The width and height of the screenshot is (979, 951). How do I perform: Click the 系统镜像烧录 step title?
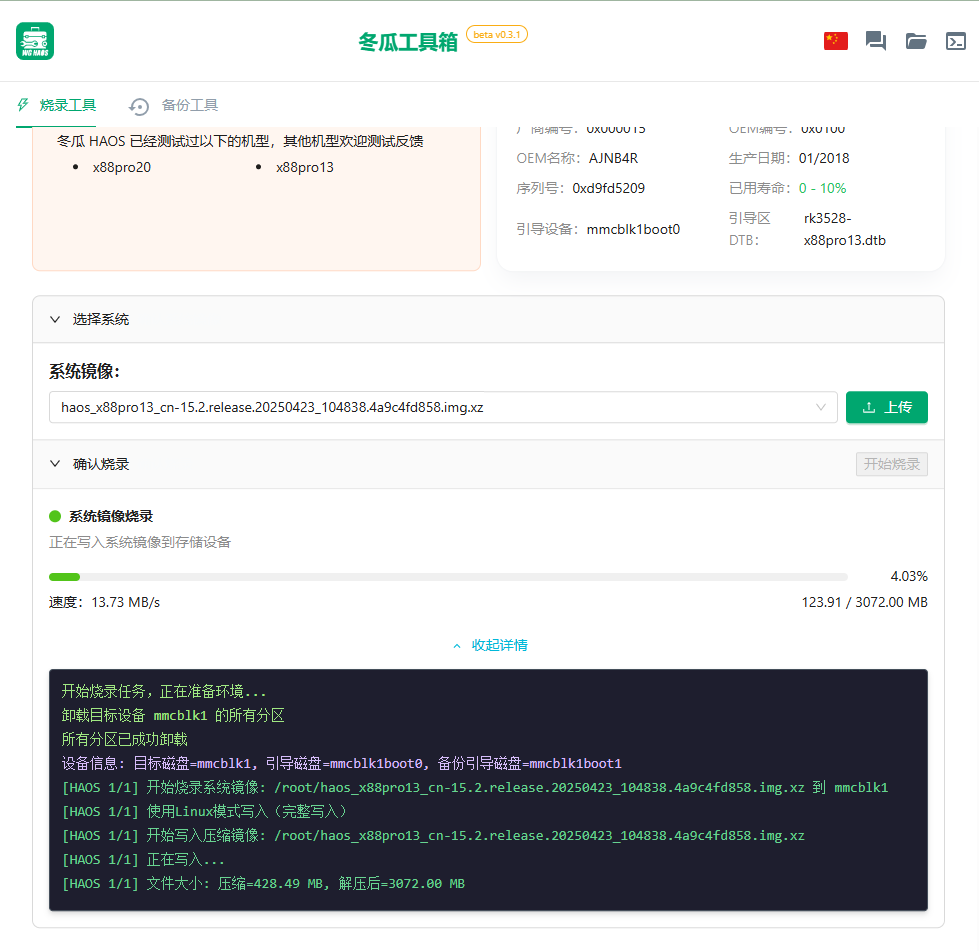pyautogui.click(x=111, y=516)
